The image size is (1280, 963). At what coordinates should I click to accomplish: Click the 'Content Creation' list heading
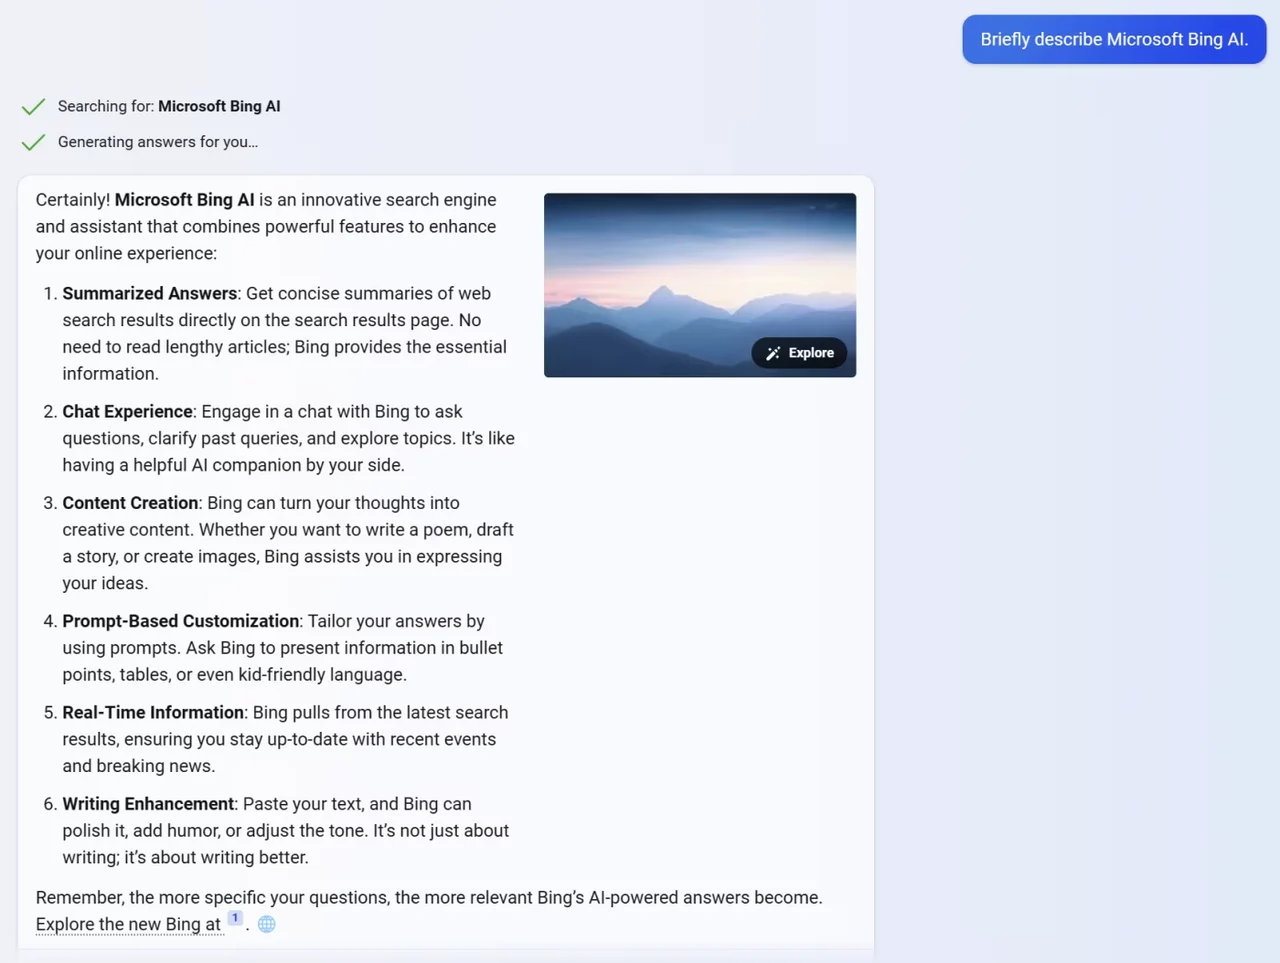point(130,503)
